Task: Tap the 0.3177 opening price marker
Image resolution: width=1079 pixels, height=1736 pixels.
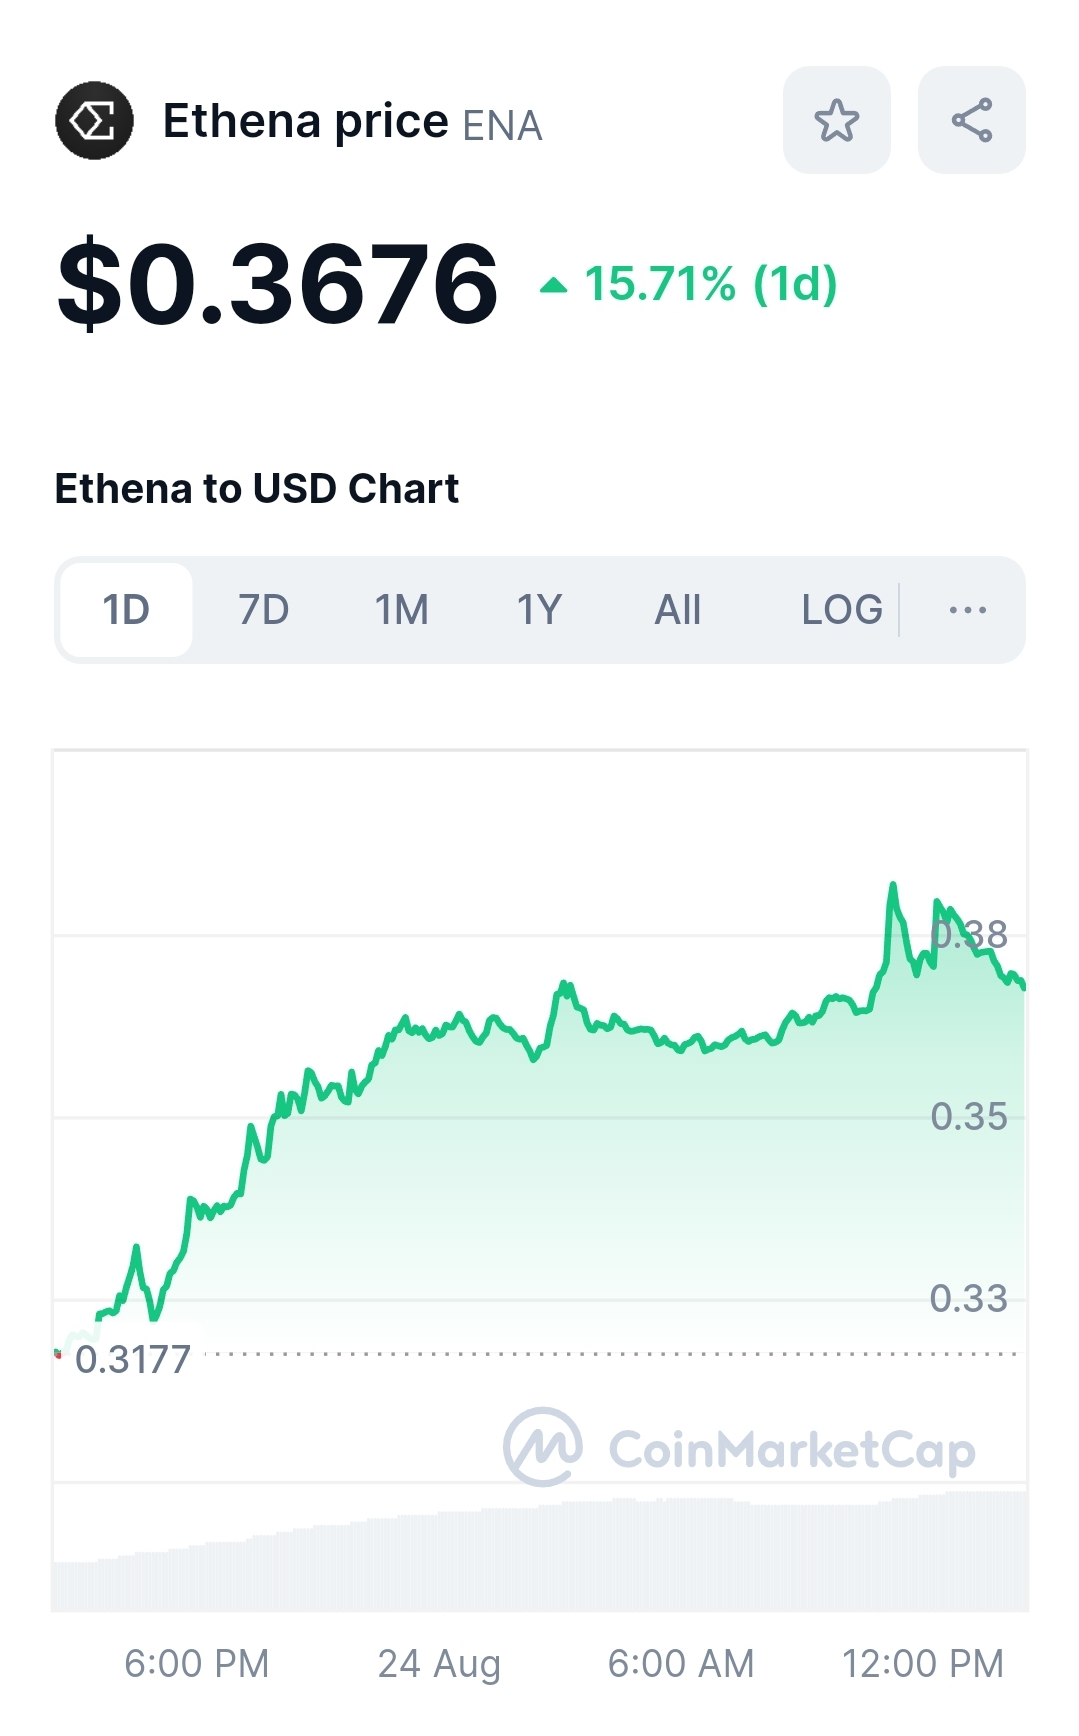Action: (133, 1359)
